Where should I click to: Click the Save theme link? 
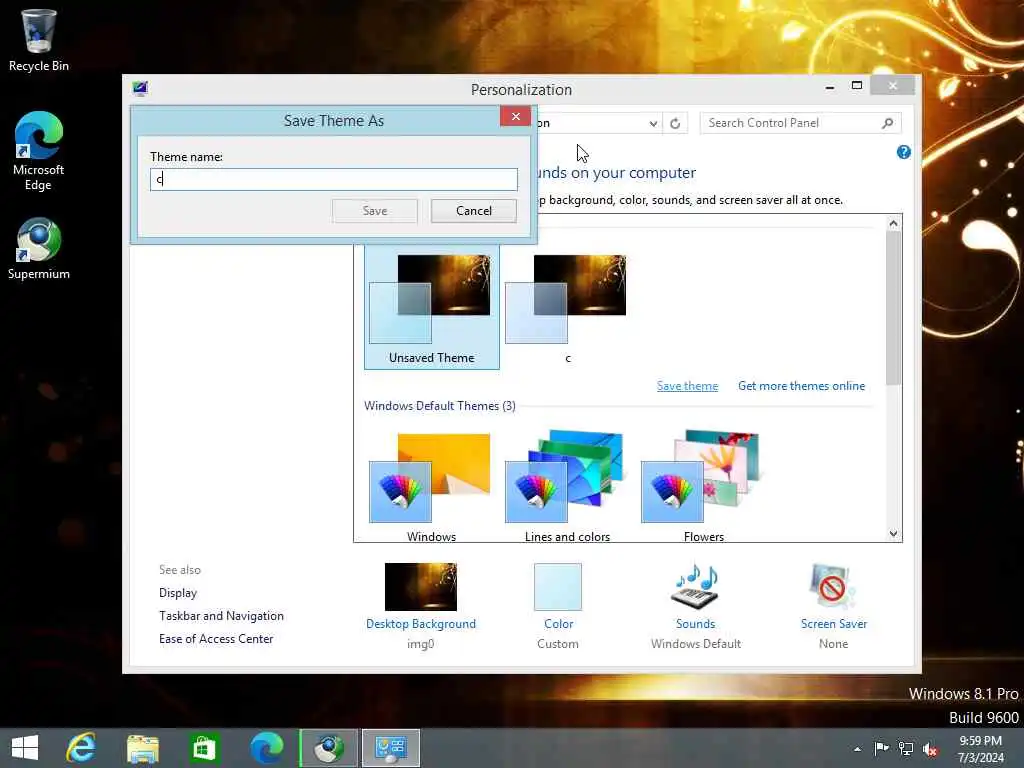tap(687, 386)
